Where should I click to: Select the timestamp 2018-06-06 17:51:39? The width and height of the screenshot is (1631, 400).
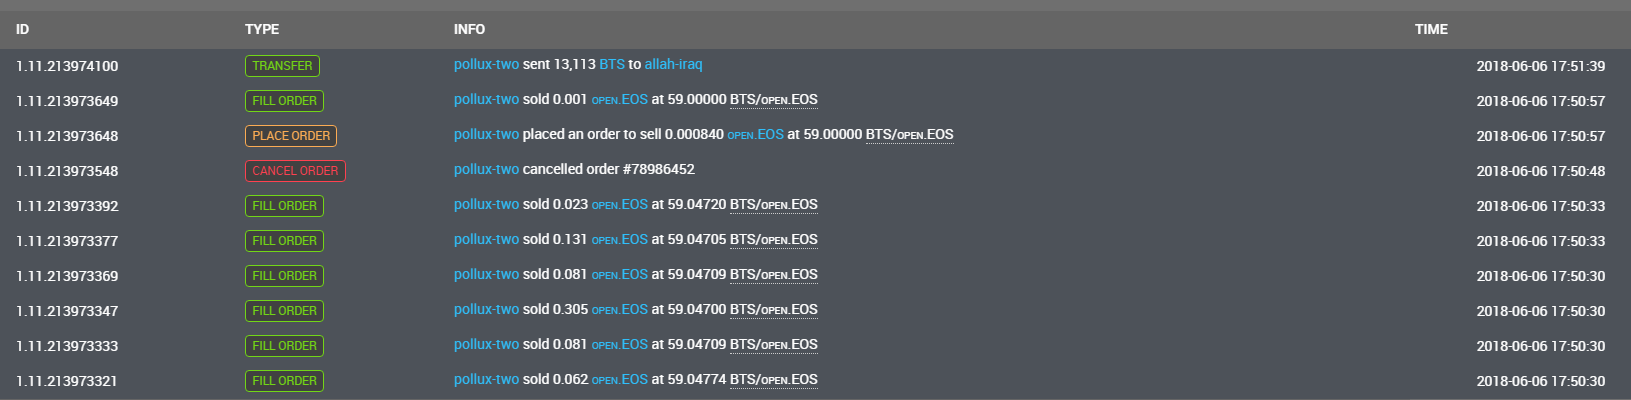tap(1541, 66)
